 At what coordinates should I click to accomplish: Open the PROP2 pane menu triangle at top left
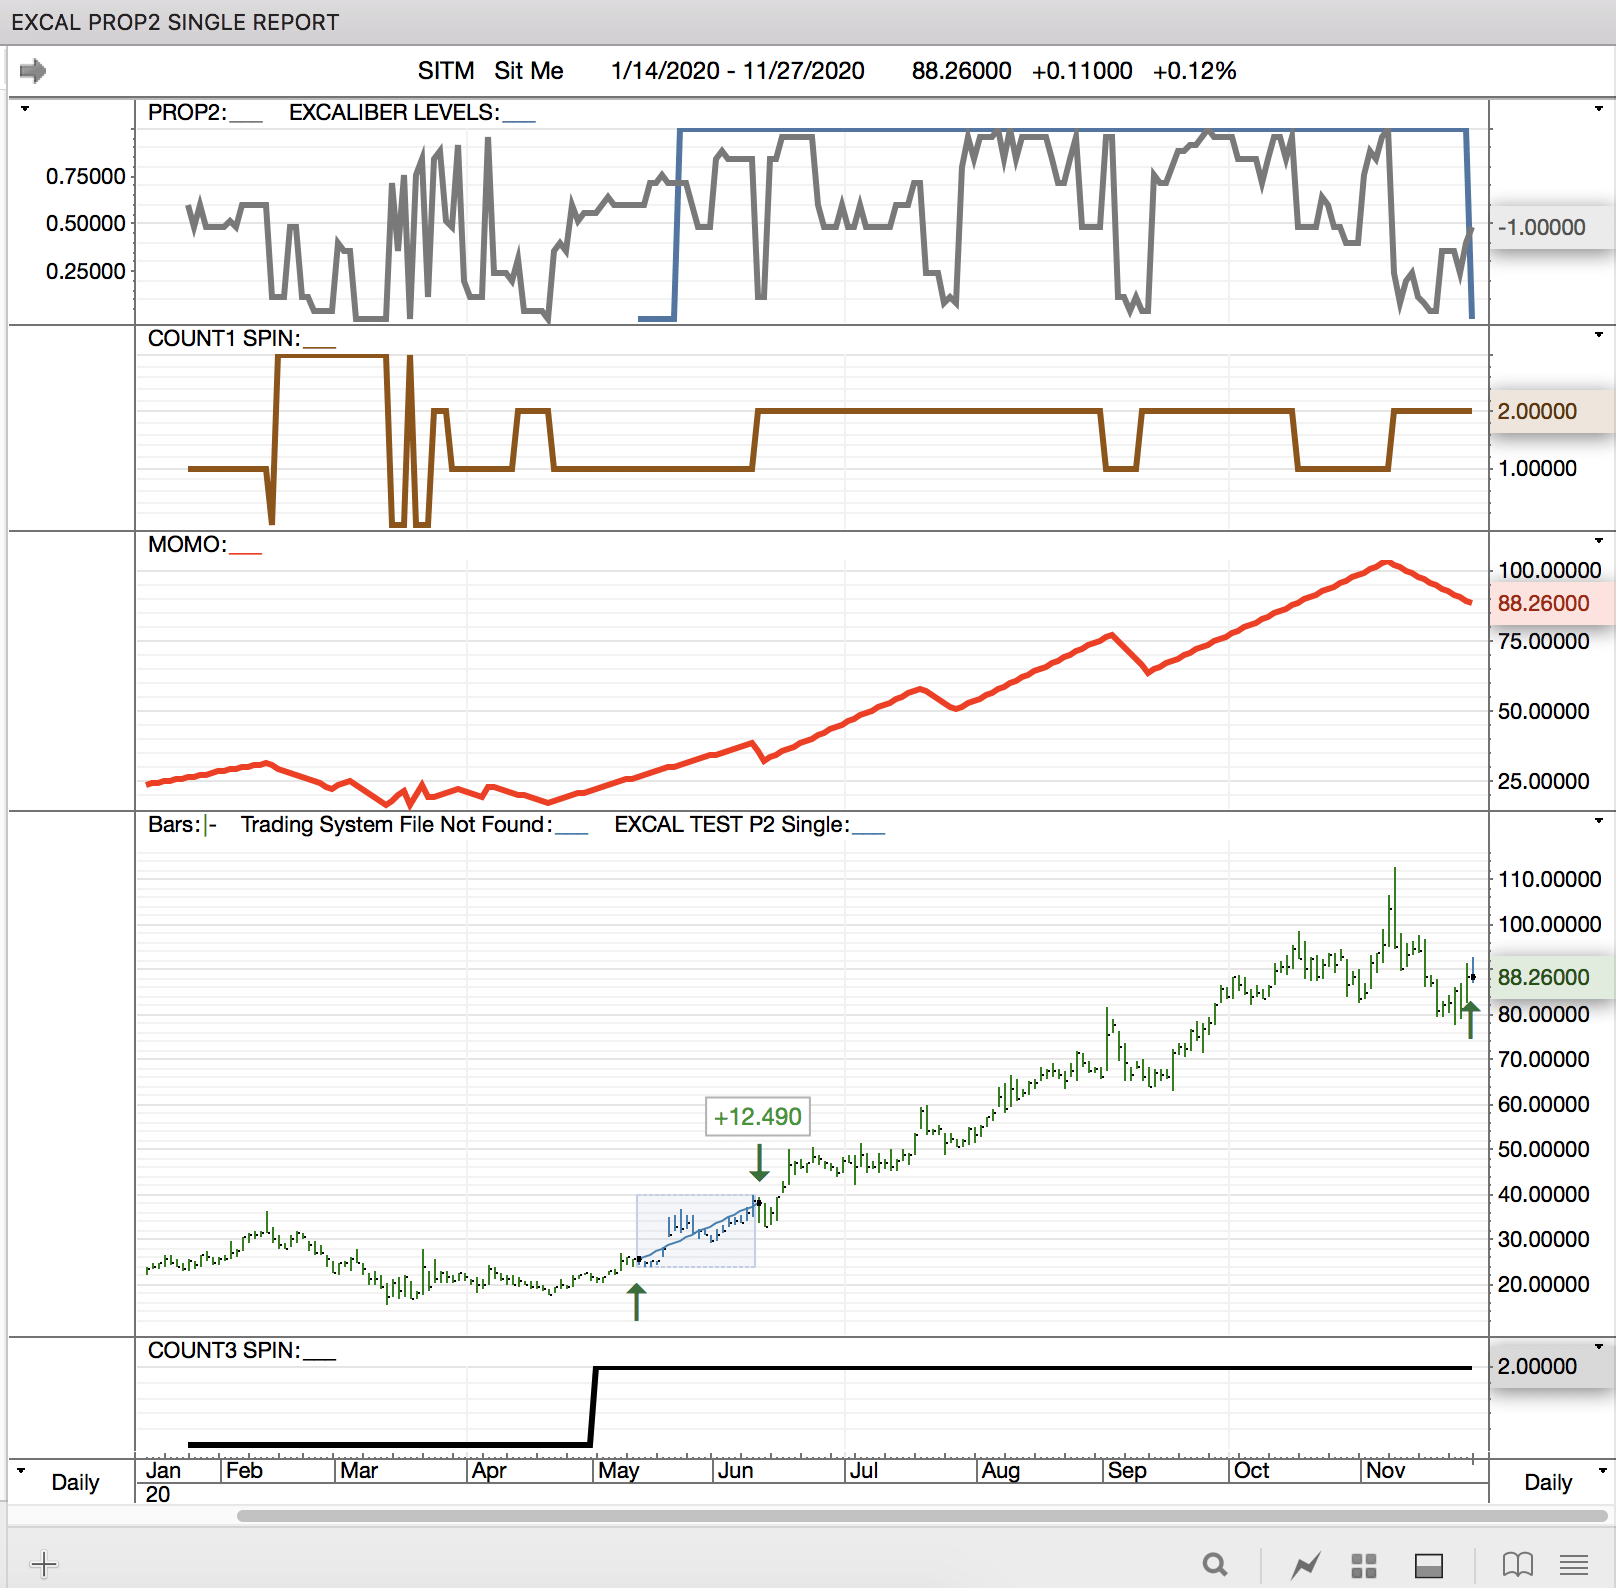click(25, 109)
